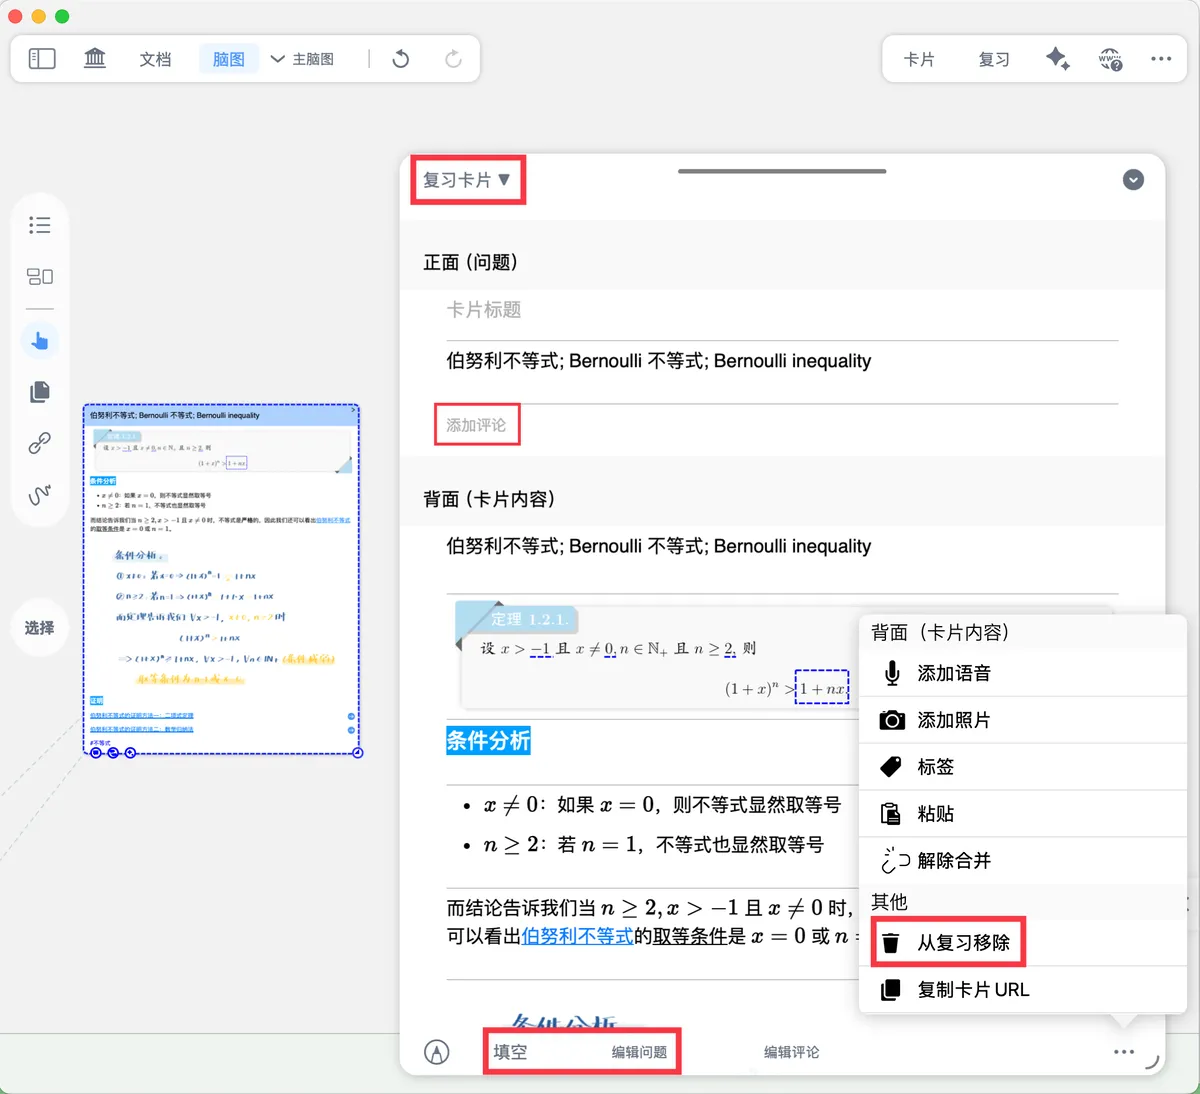Click arrow icon beside 证明方法一 link

(x=351, y=717)
